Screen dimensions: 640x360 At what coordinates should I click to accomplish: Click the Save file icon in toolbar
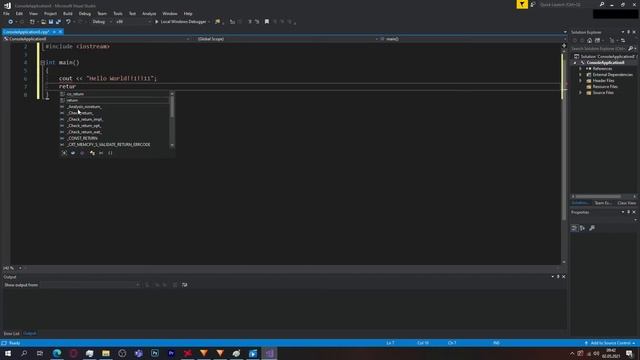[51, 22]
